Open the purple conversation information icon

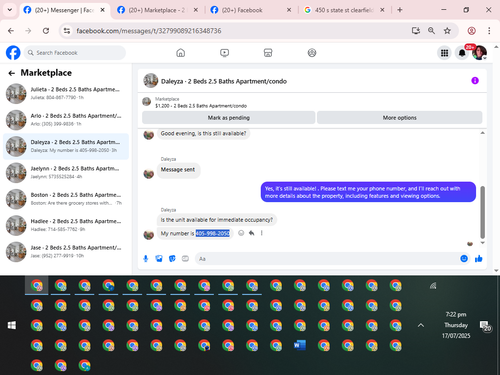[475, 81]
